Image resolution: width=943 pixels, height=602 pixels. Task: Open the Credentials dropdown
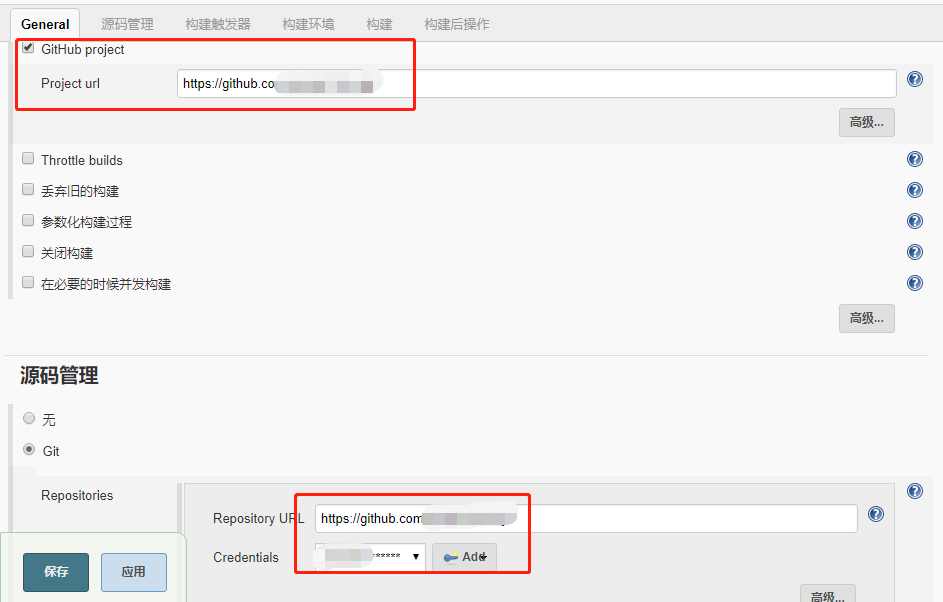click(x=370, y=555)
